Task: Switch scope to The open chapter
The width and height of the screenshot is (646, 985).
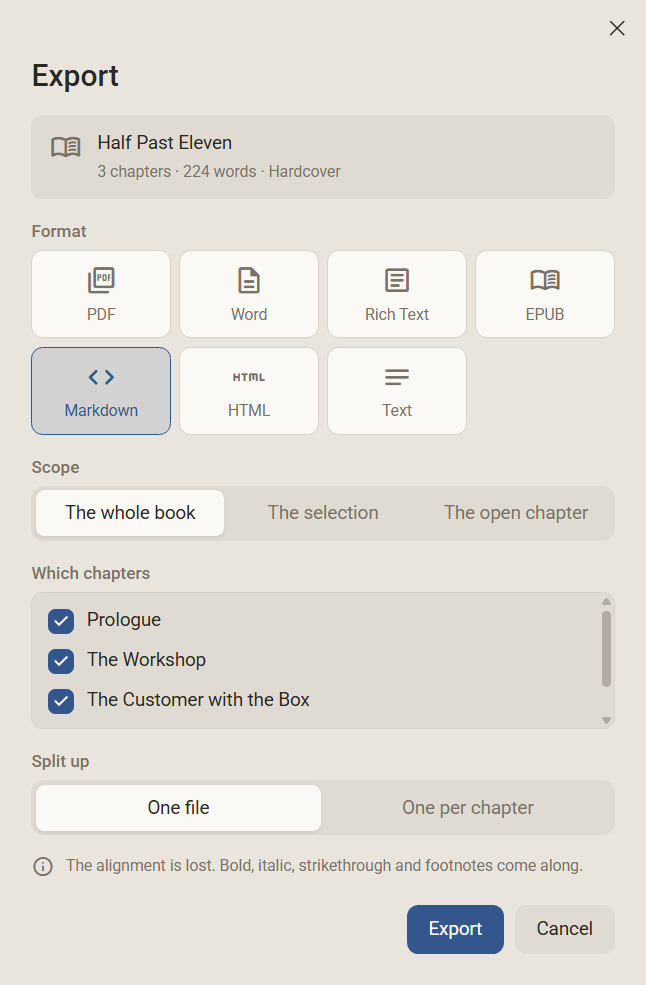Action: click(x=516, y=513)
